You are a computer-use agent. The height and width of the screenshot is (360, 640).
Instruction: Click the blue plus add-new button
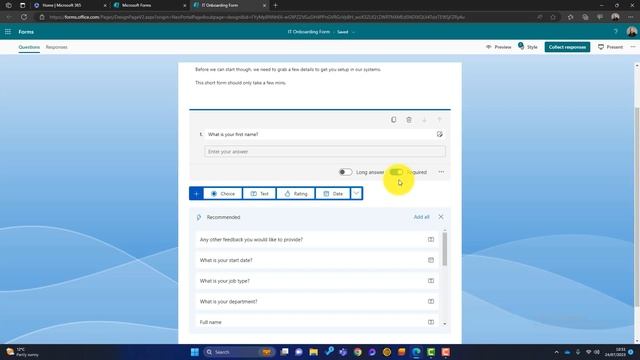[196, 193]
